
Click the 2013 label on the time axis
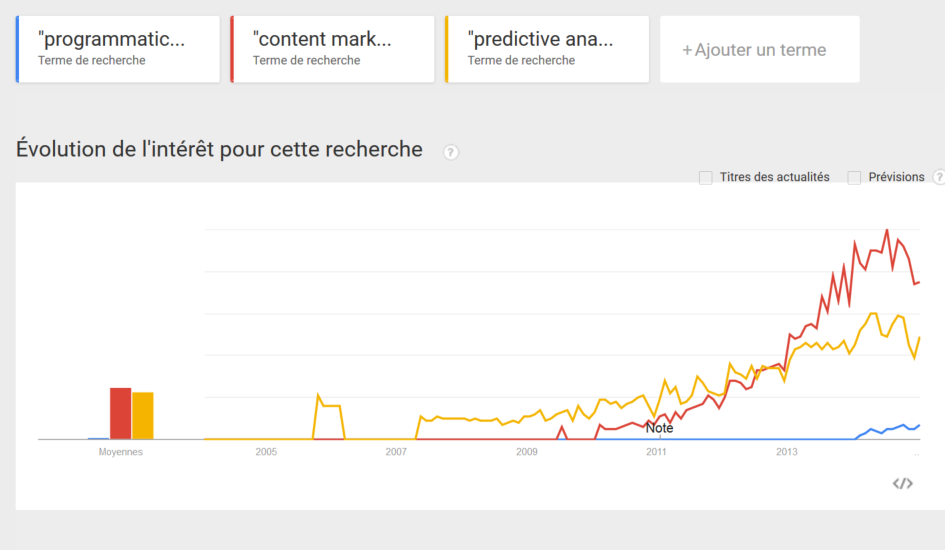(x=786, y=452)
